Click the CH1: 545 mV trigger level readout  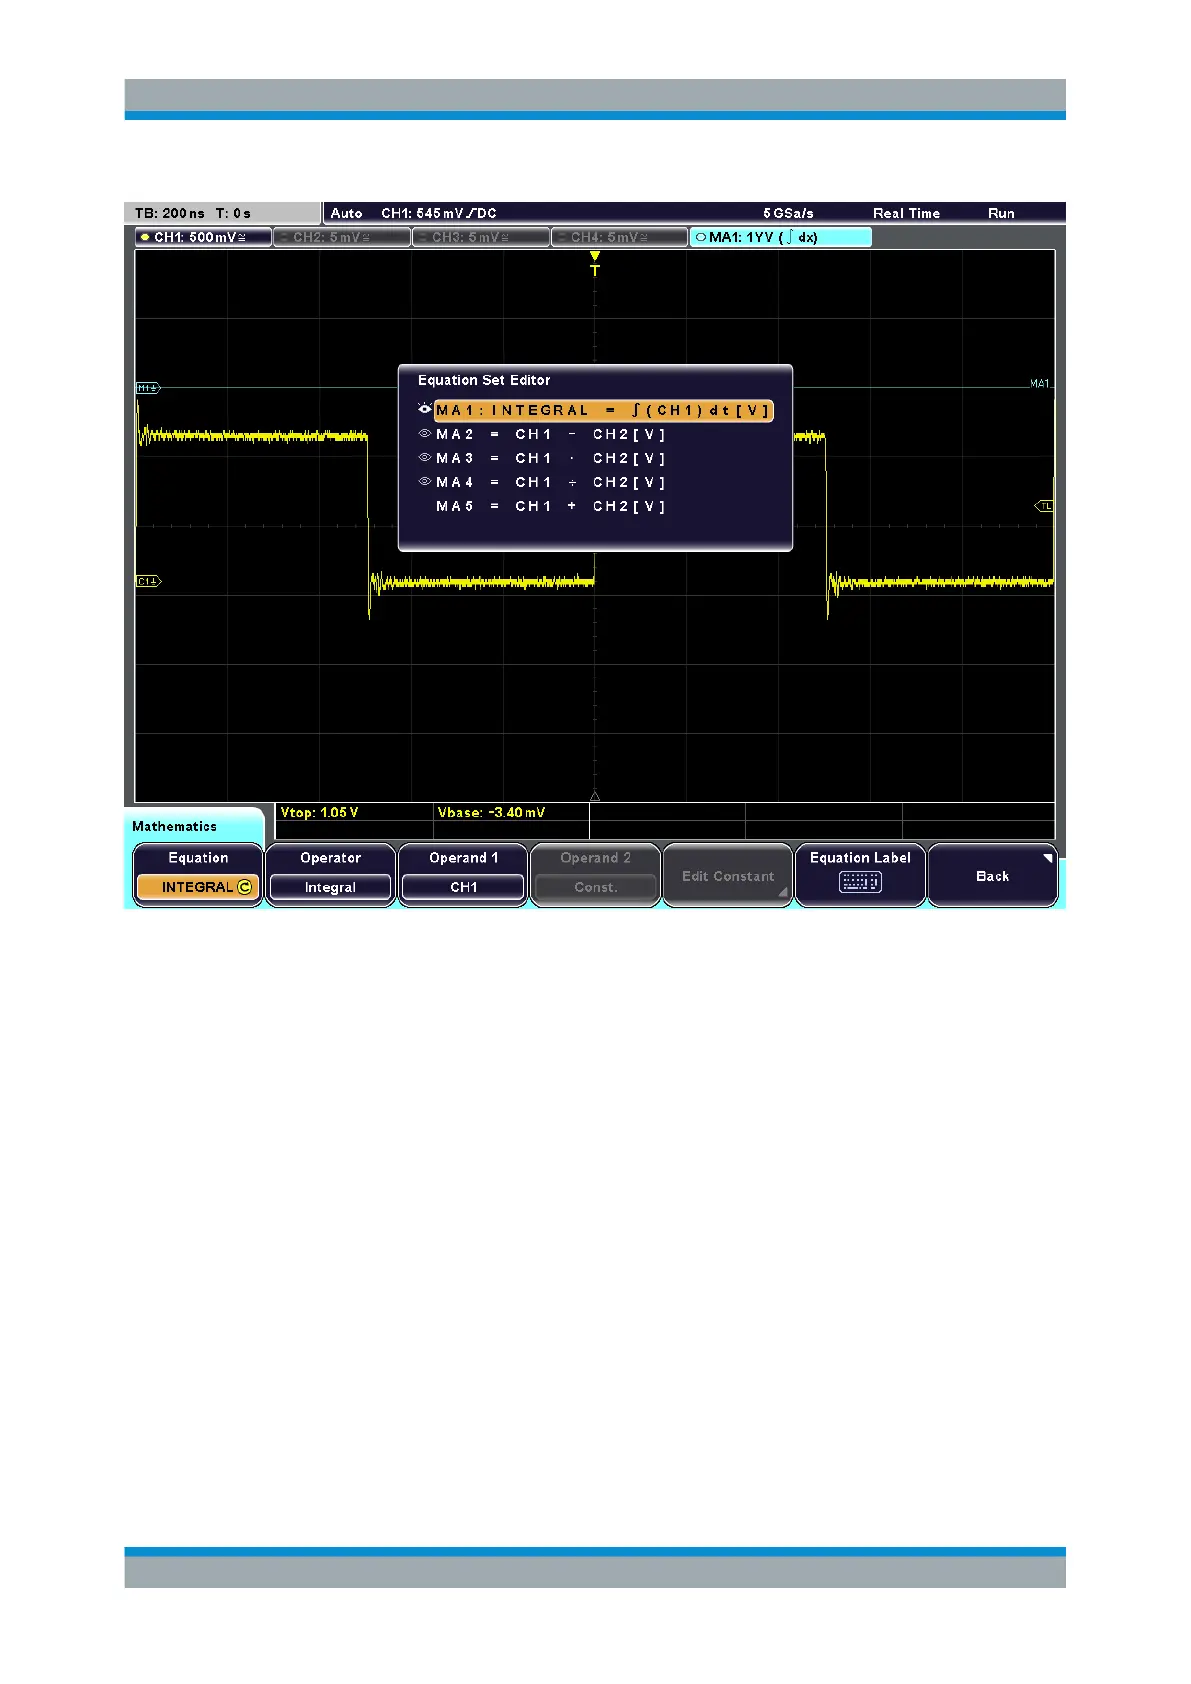coord(439,213)
